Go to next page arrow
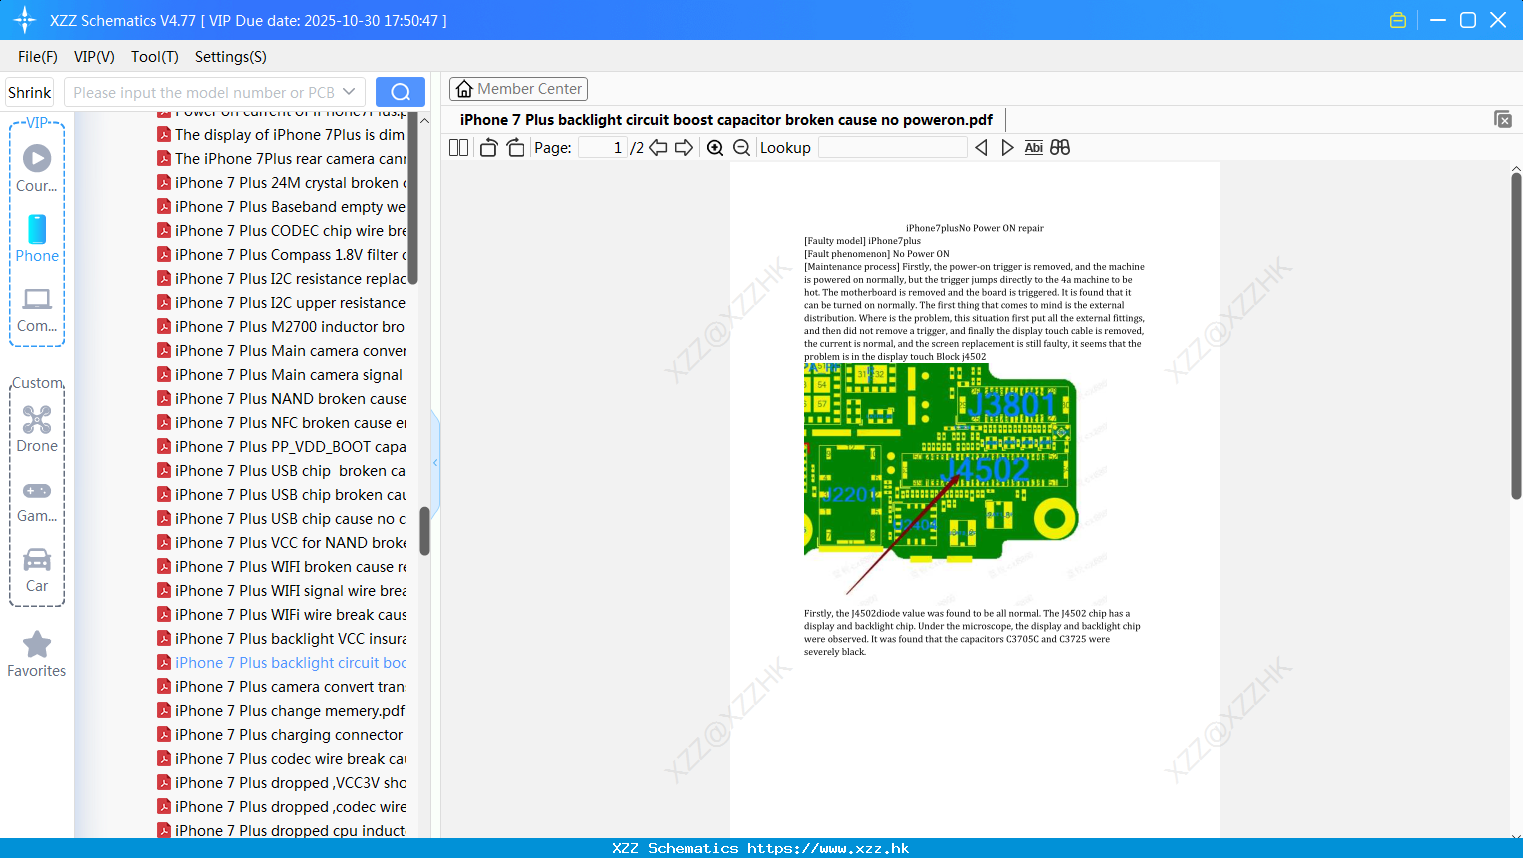 coord(684,147)
